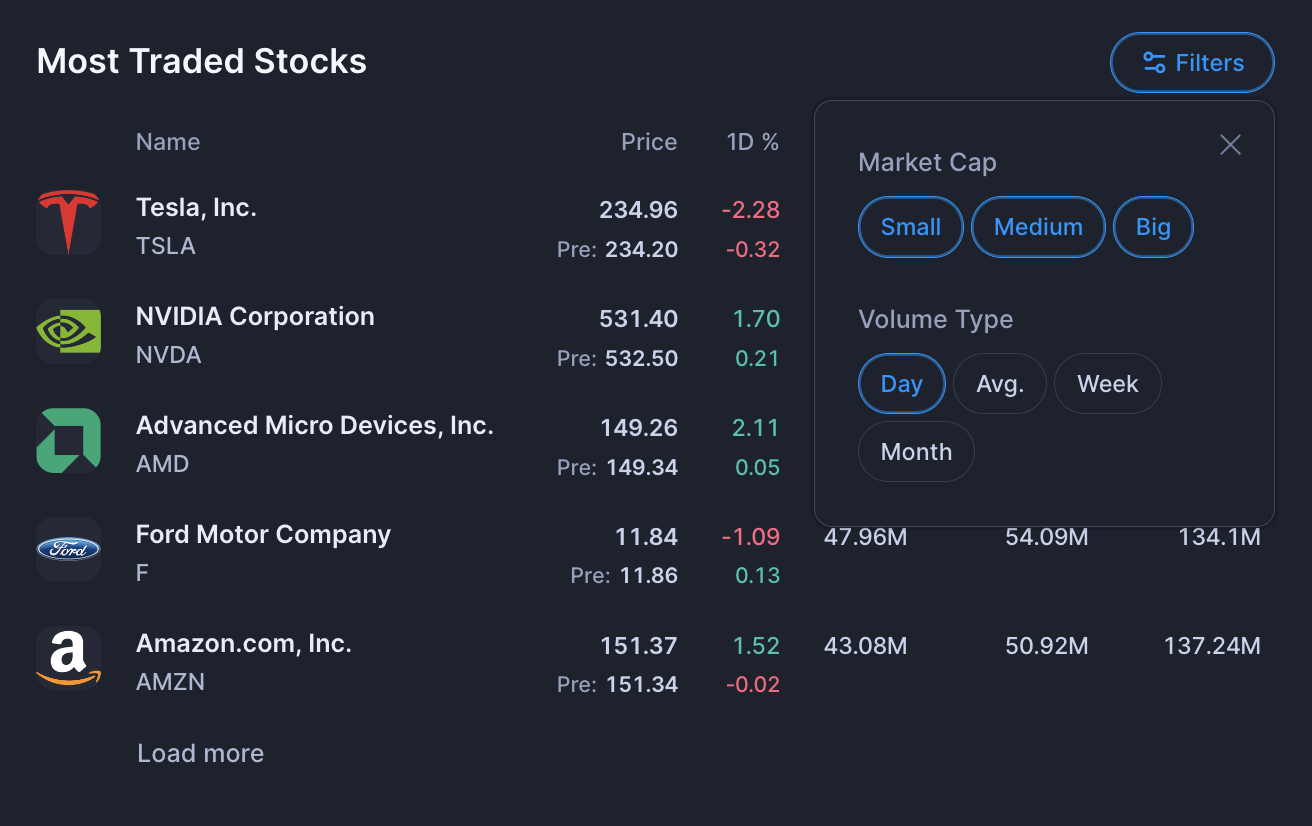Viewport: 1312px width, 826px height.
Task: Click the NVIDIA logo icon
Action: [x=68, y=331]
